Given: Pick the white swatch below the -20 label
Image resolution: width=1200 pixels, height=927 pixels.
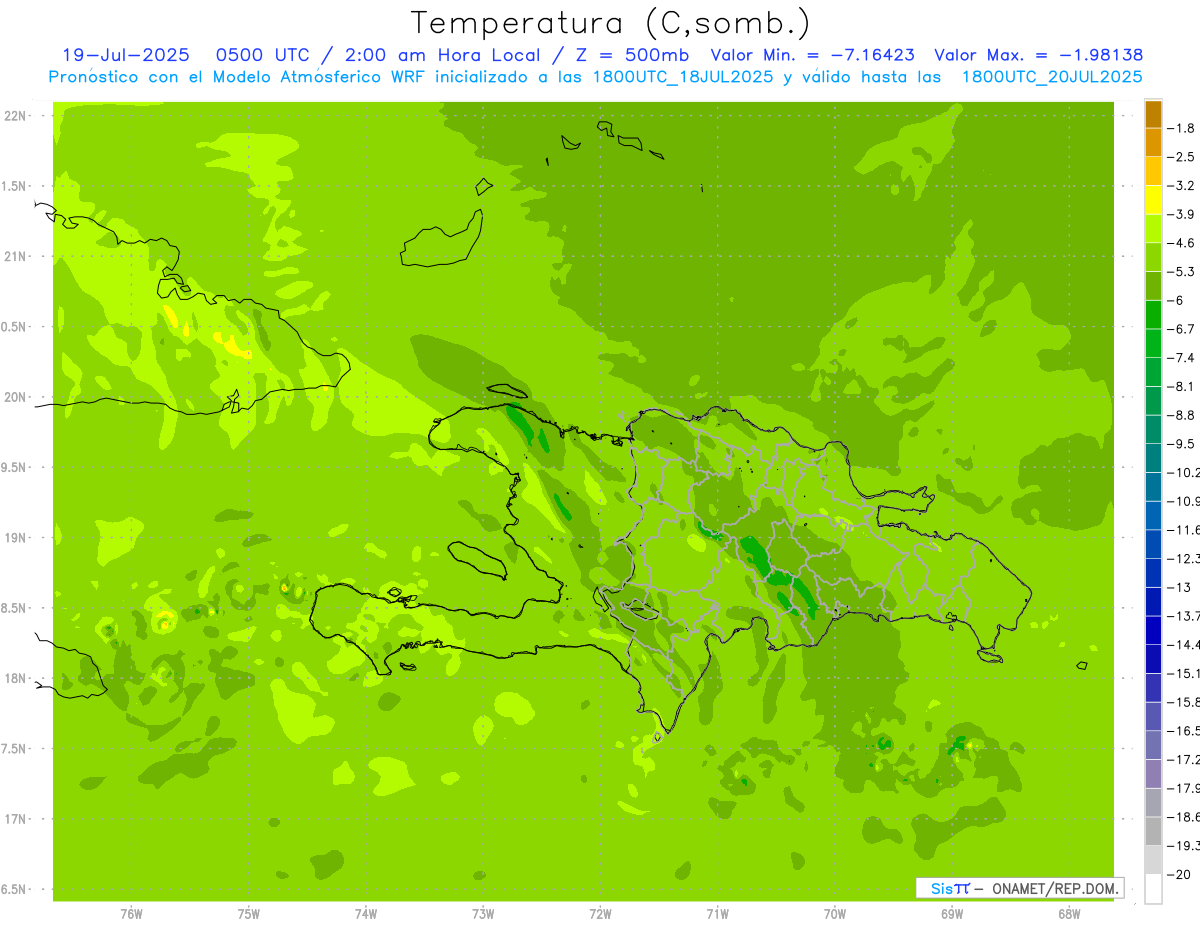Looking at the screenshot, I should (x=1153, y=889).
